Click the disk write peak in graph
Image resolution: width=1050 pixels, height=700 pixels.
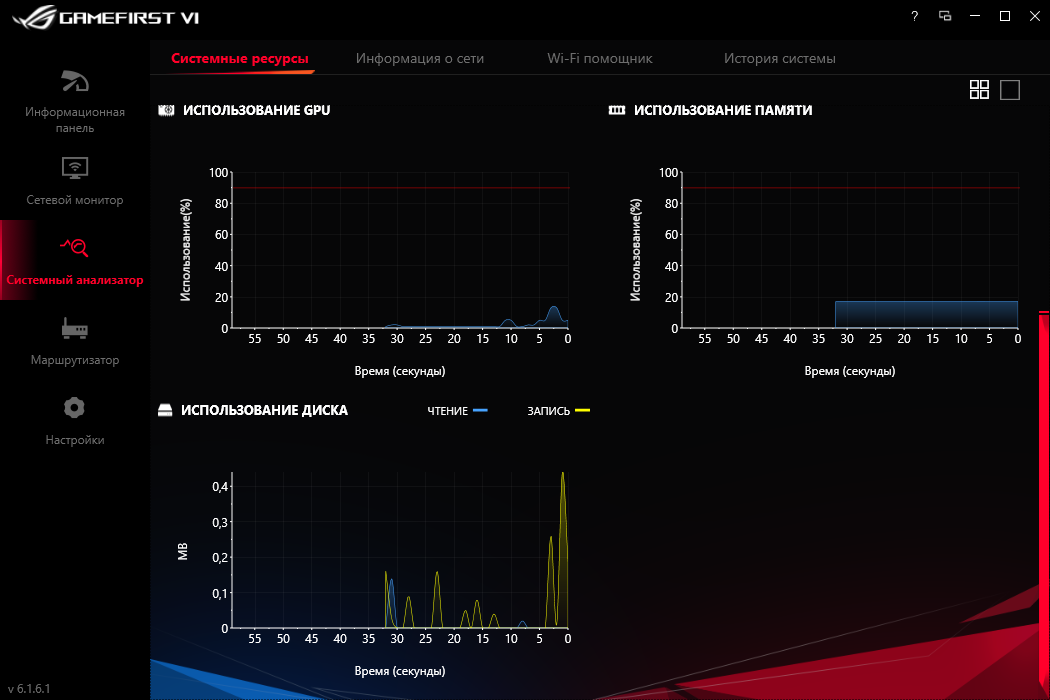click(562, 549)
